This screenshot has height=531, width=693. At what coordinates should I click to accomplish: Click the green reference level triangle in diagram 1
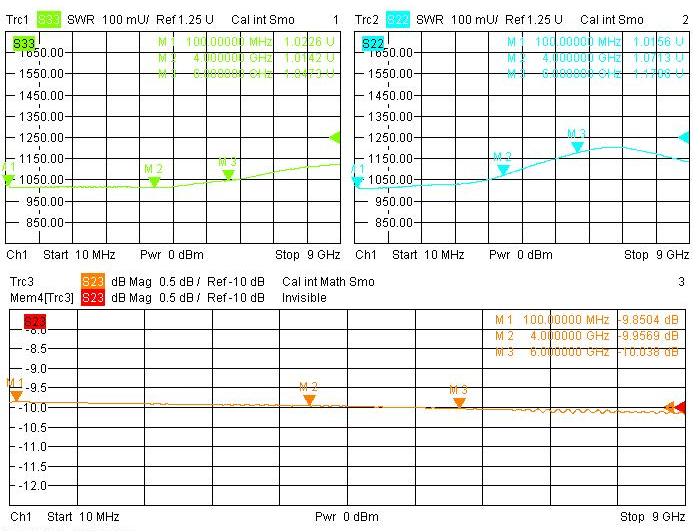pyautogui.click(x=335, y=137)
